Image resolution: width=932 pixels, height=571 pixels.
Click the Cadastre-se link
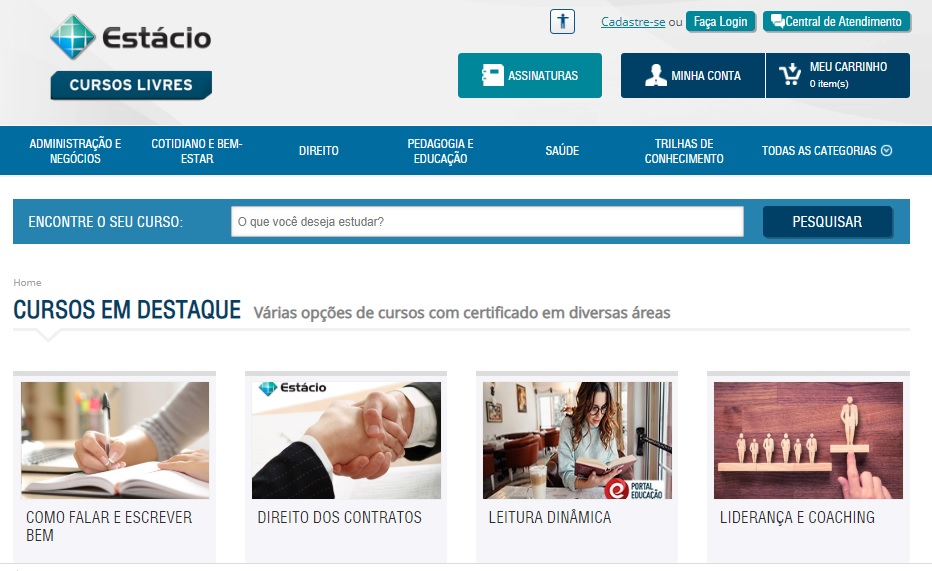click(x=633, y=22)
